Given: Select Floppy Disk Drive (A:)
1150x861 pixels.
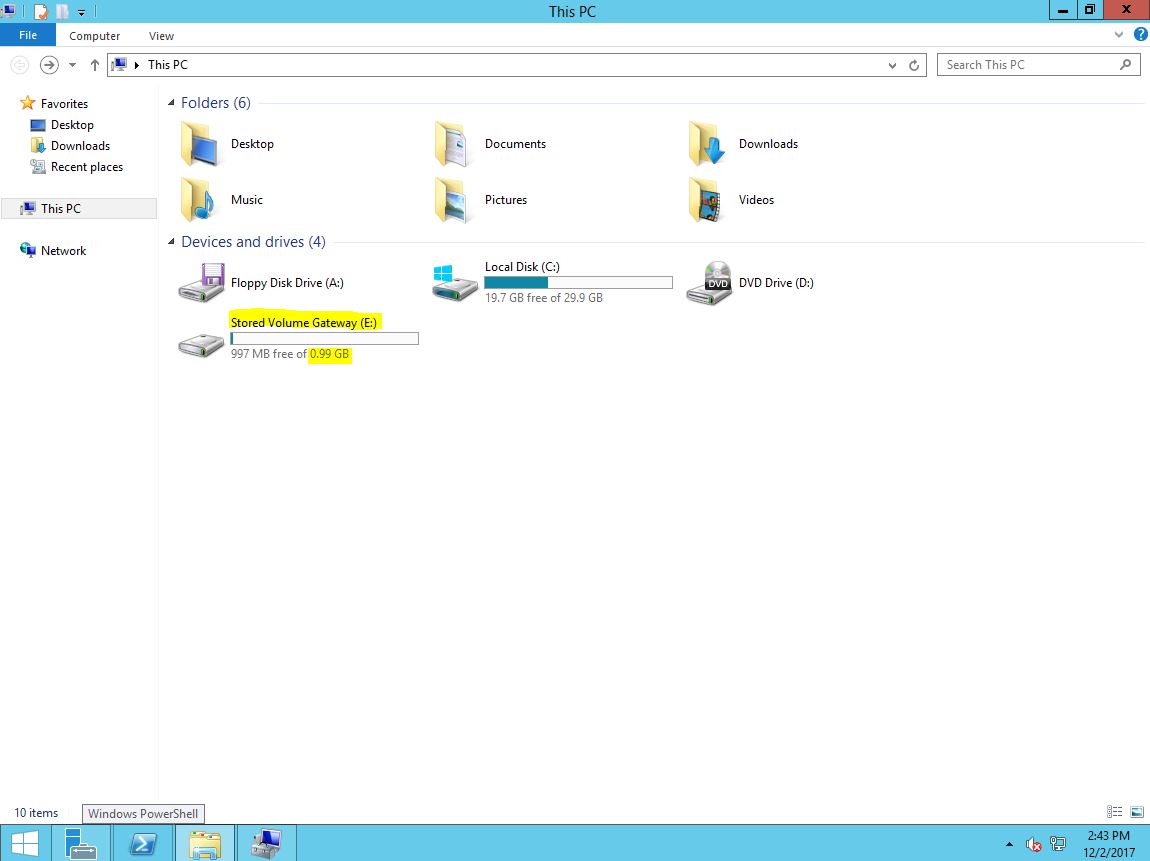Looking at the screenshot, I should [201, 283].
